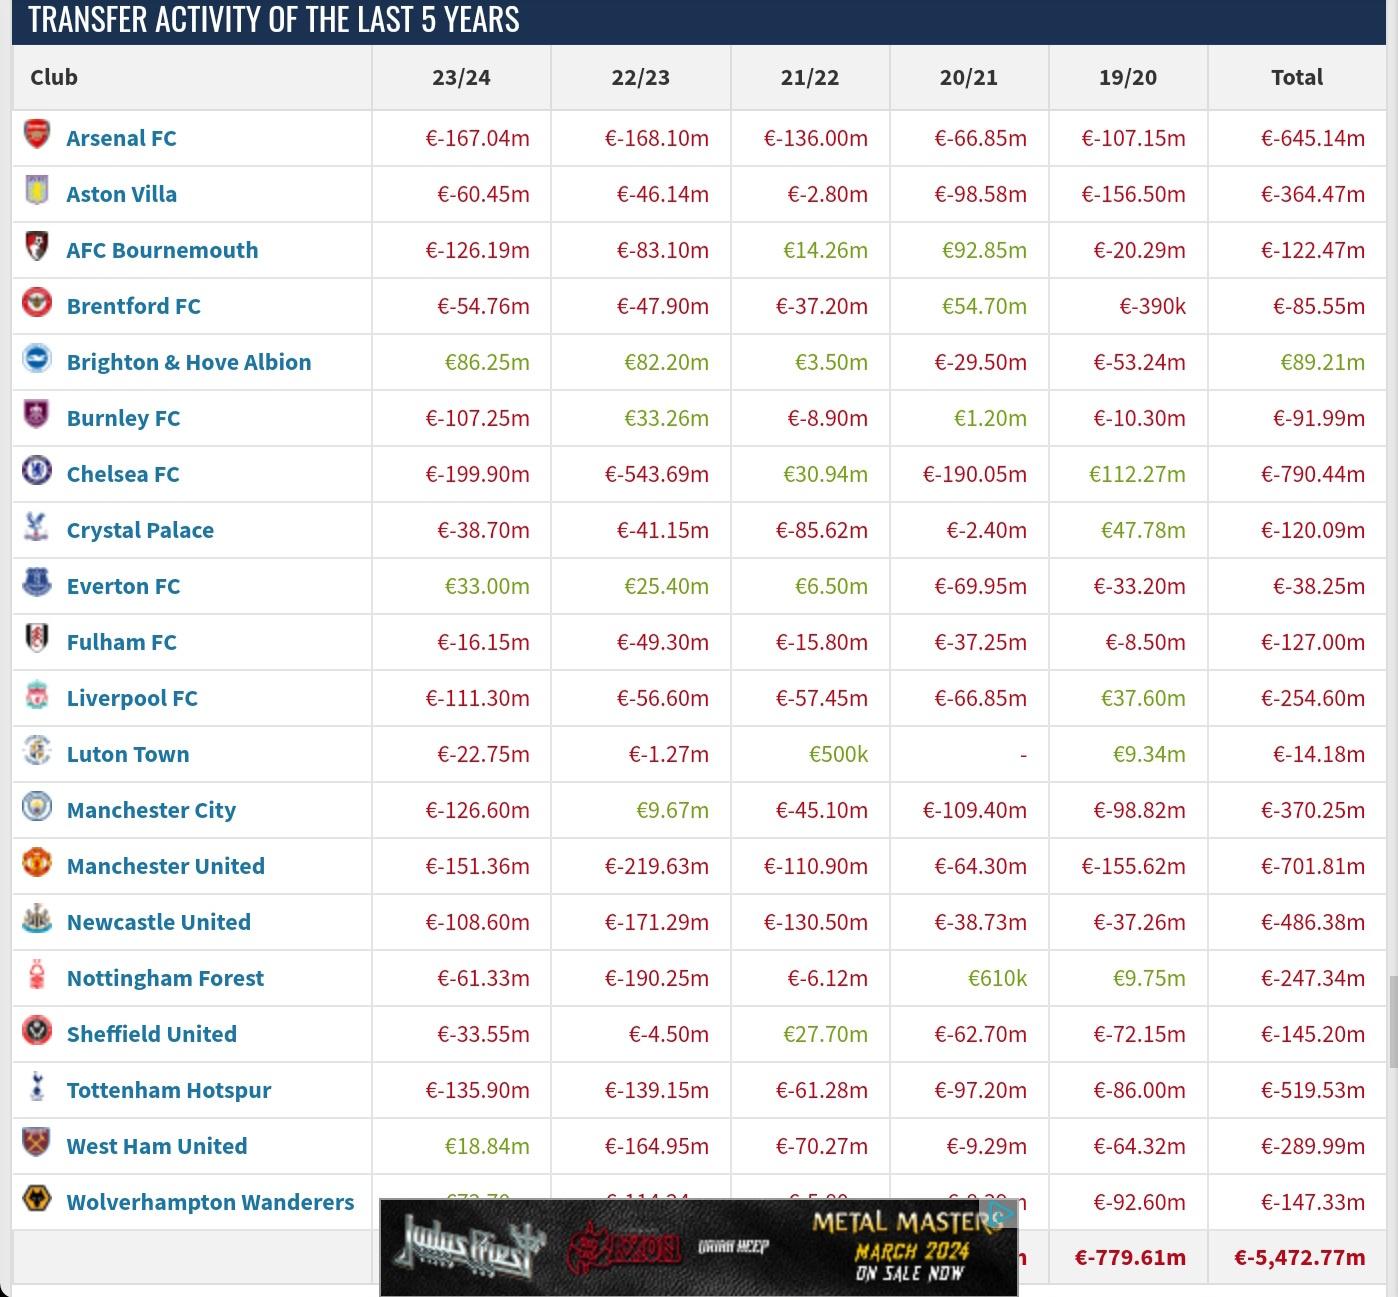Open the Everton FC club link
This screenshot has height=1297, width=1398.
tap(123, 586)
